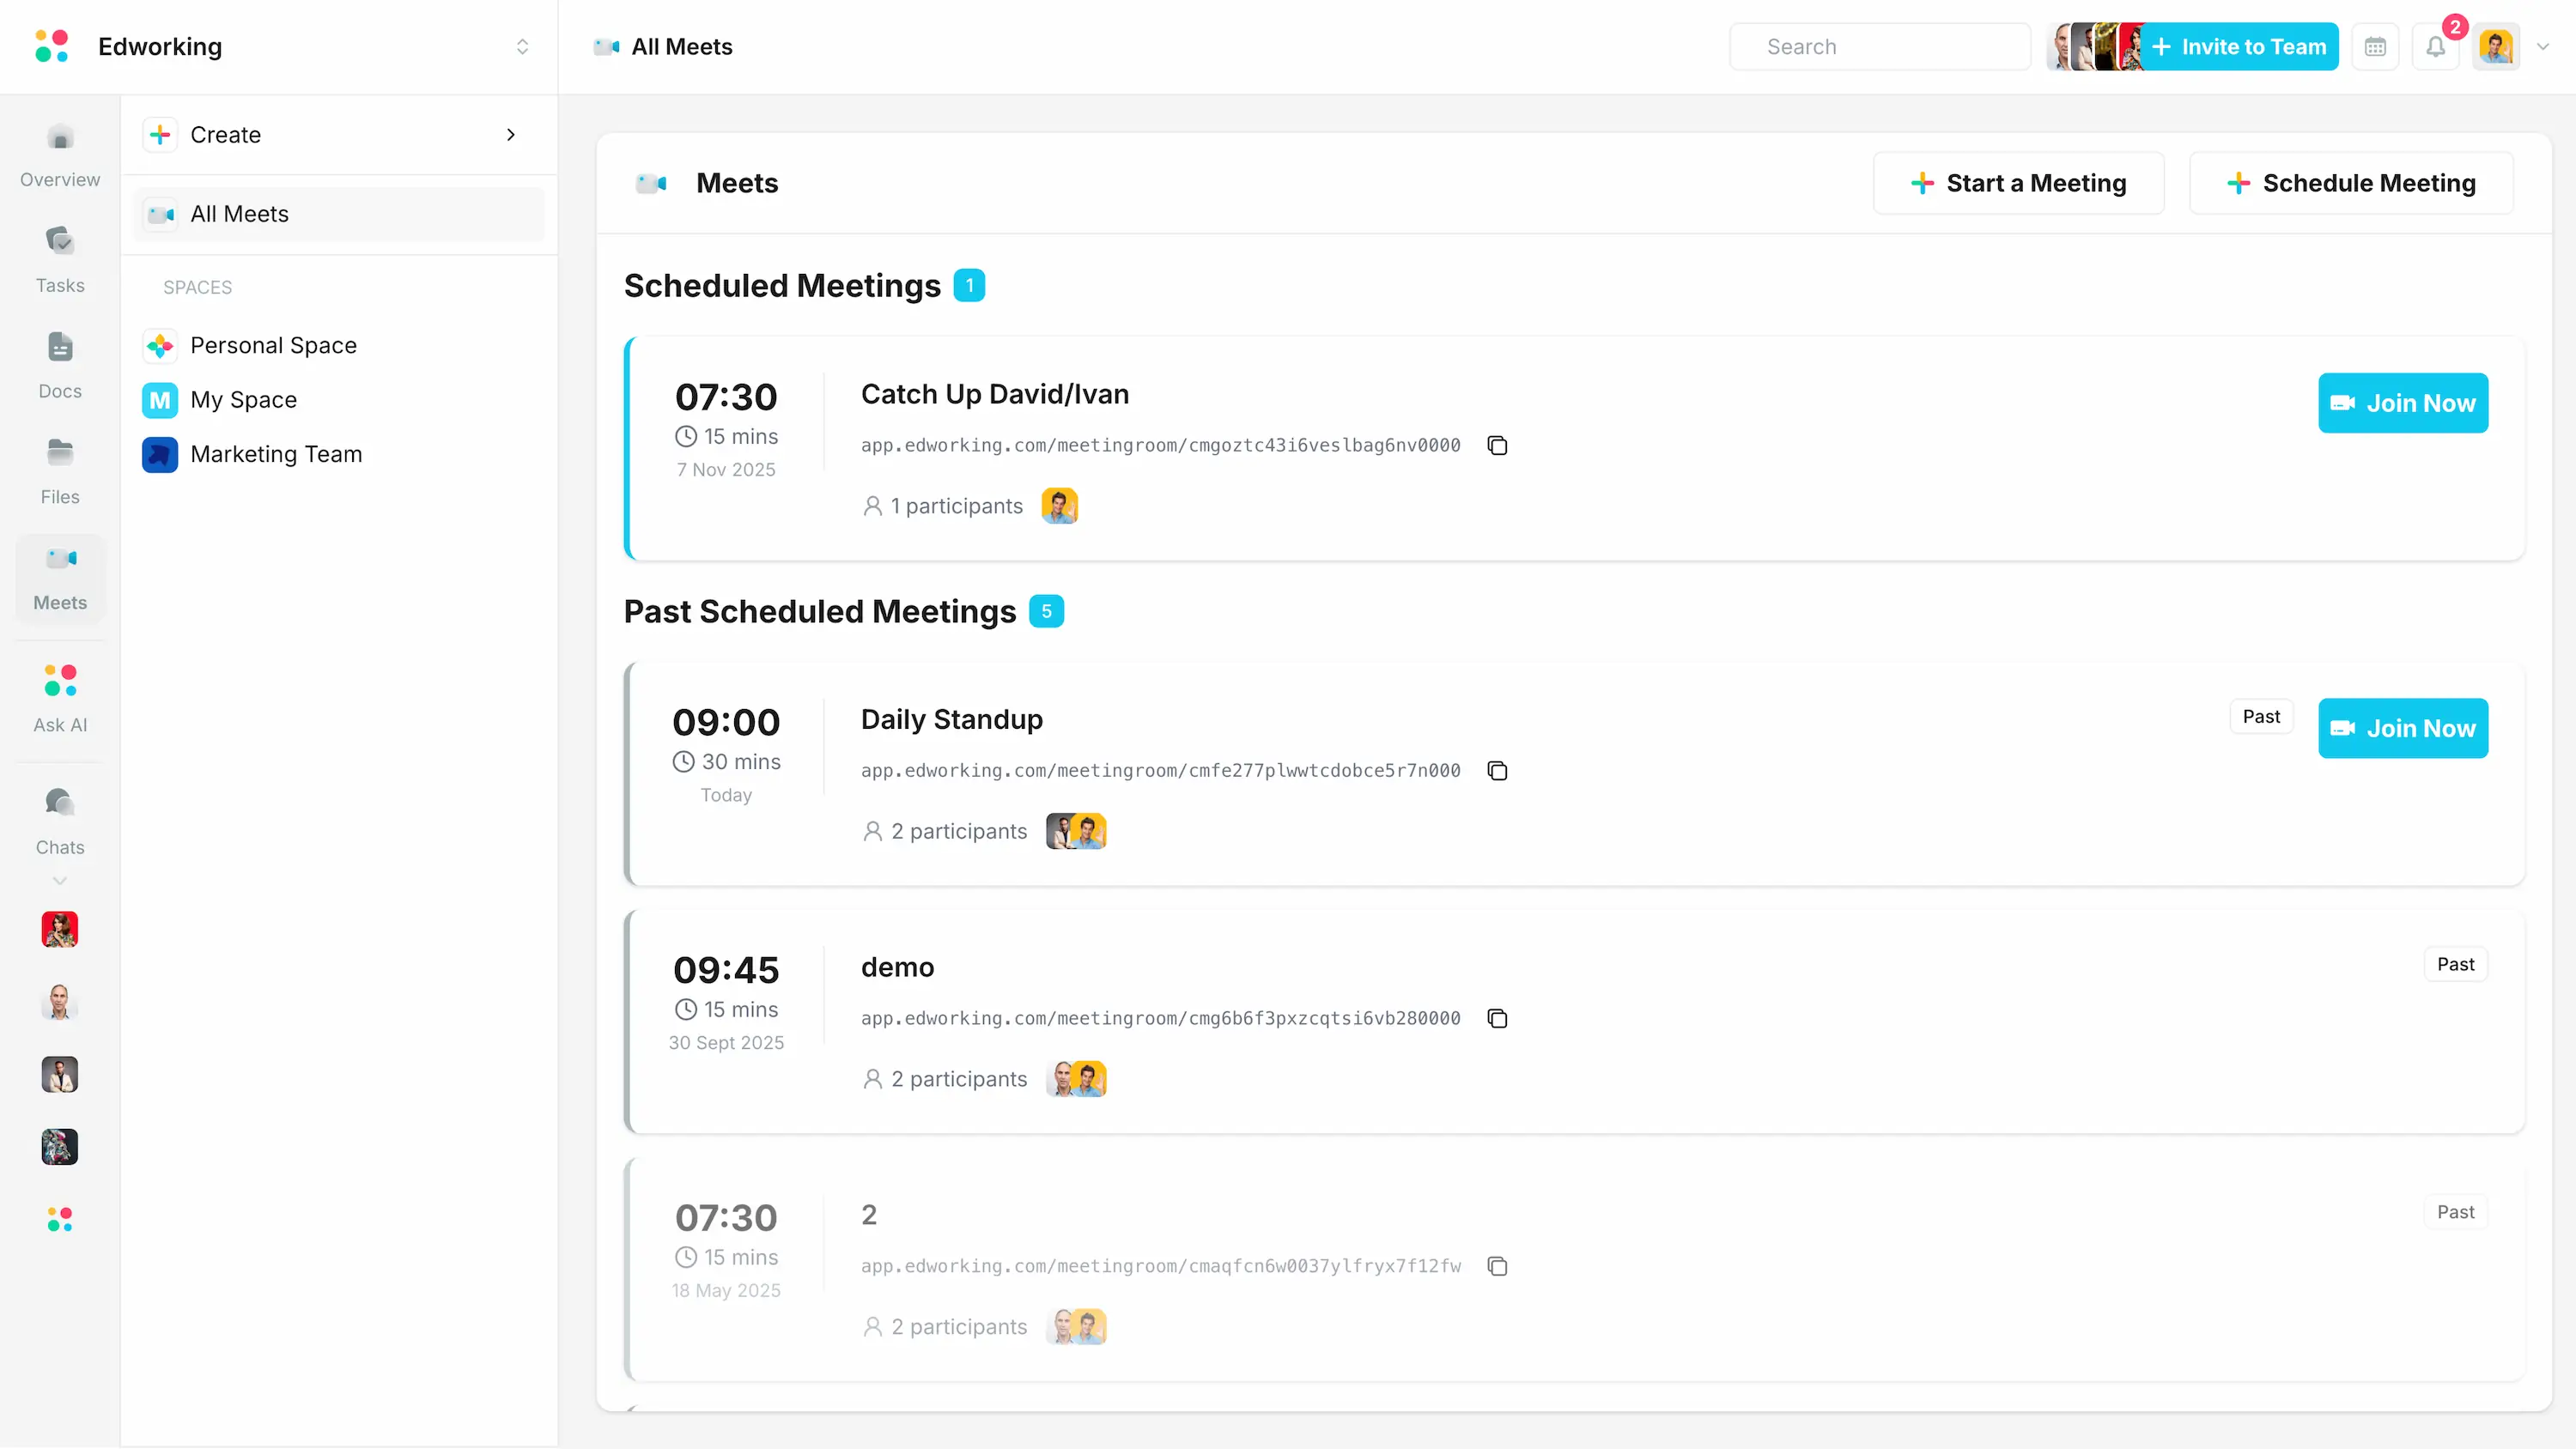Expand the Edworking workspace switcher

522,47
